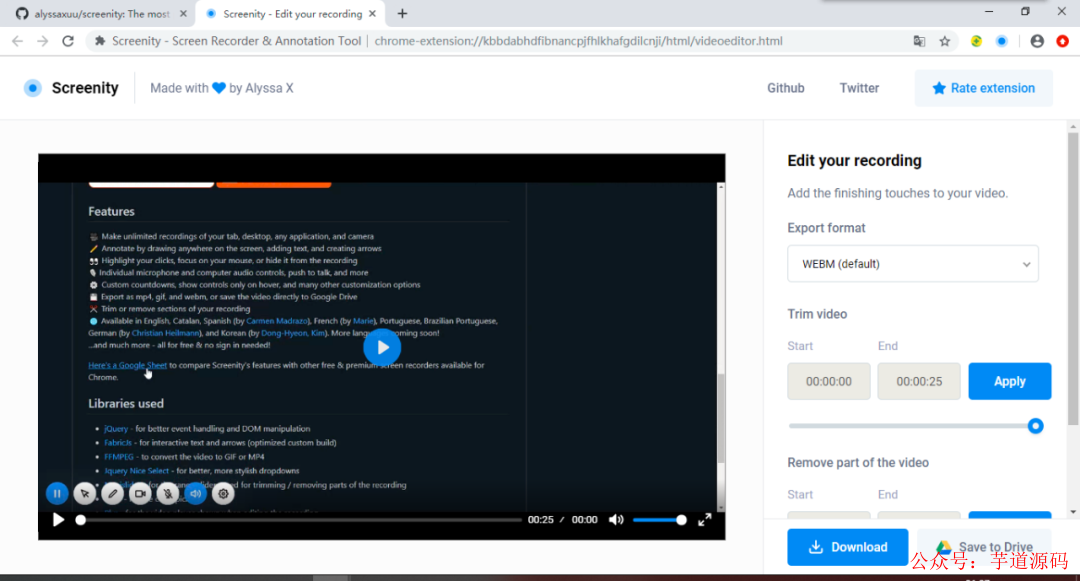Open a new browser tab
The width and height of the screenshot is (1080, 581).
[402, 14]
